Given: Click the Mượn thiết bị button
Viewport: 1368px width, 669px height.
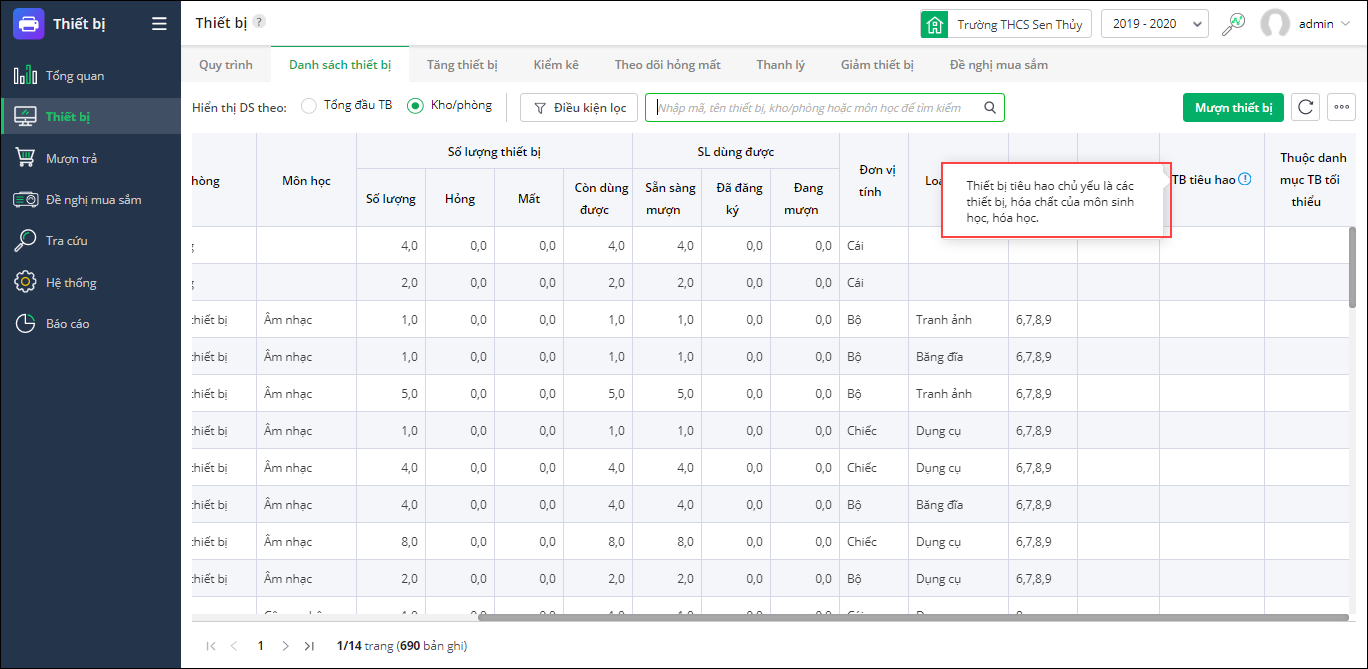Looking at the screenshot, I should 1233,108.
